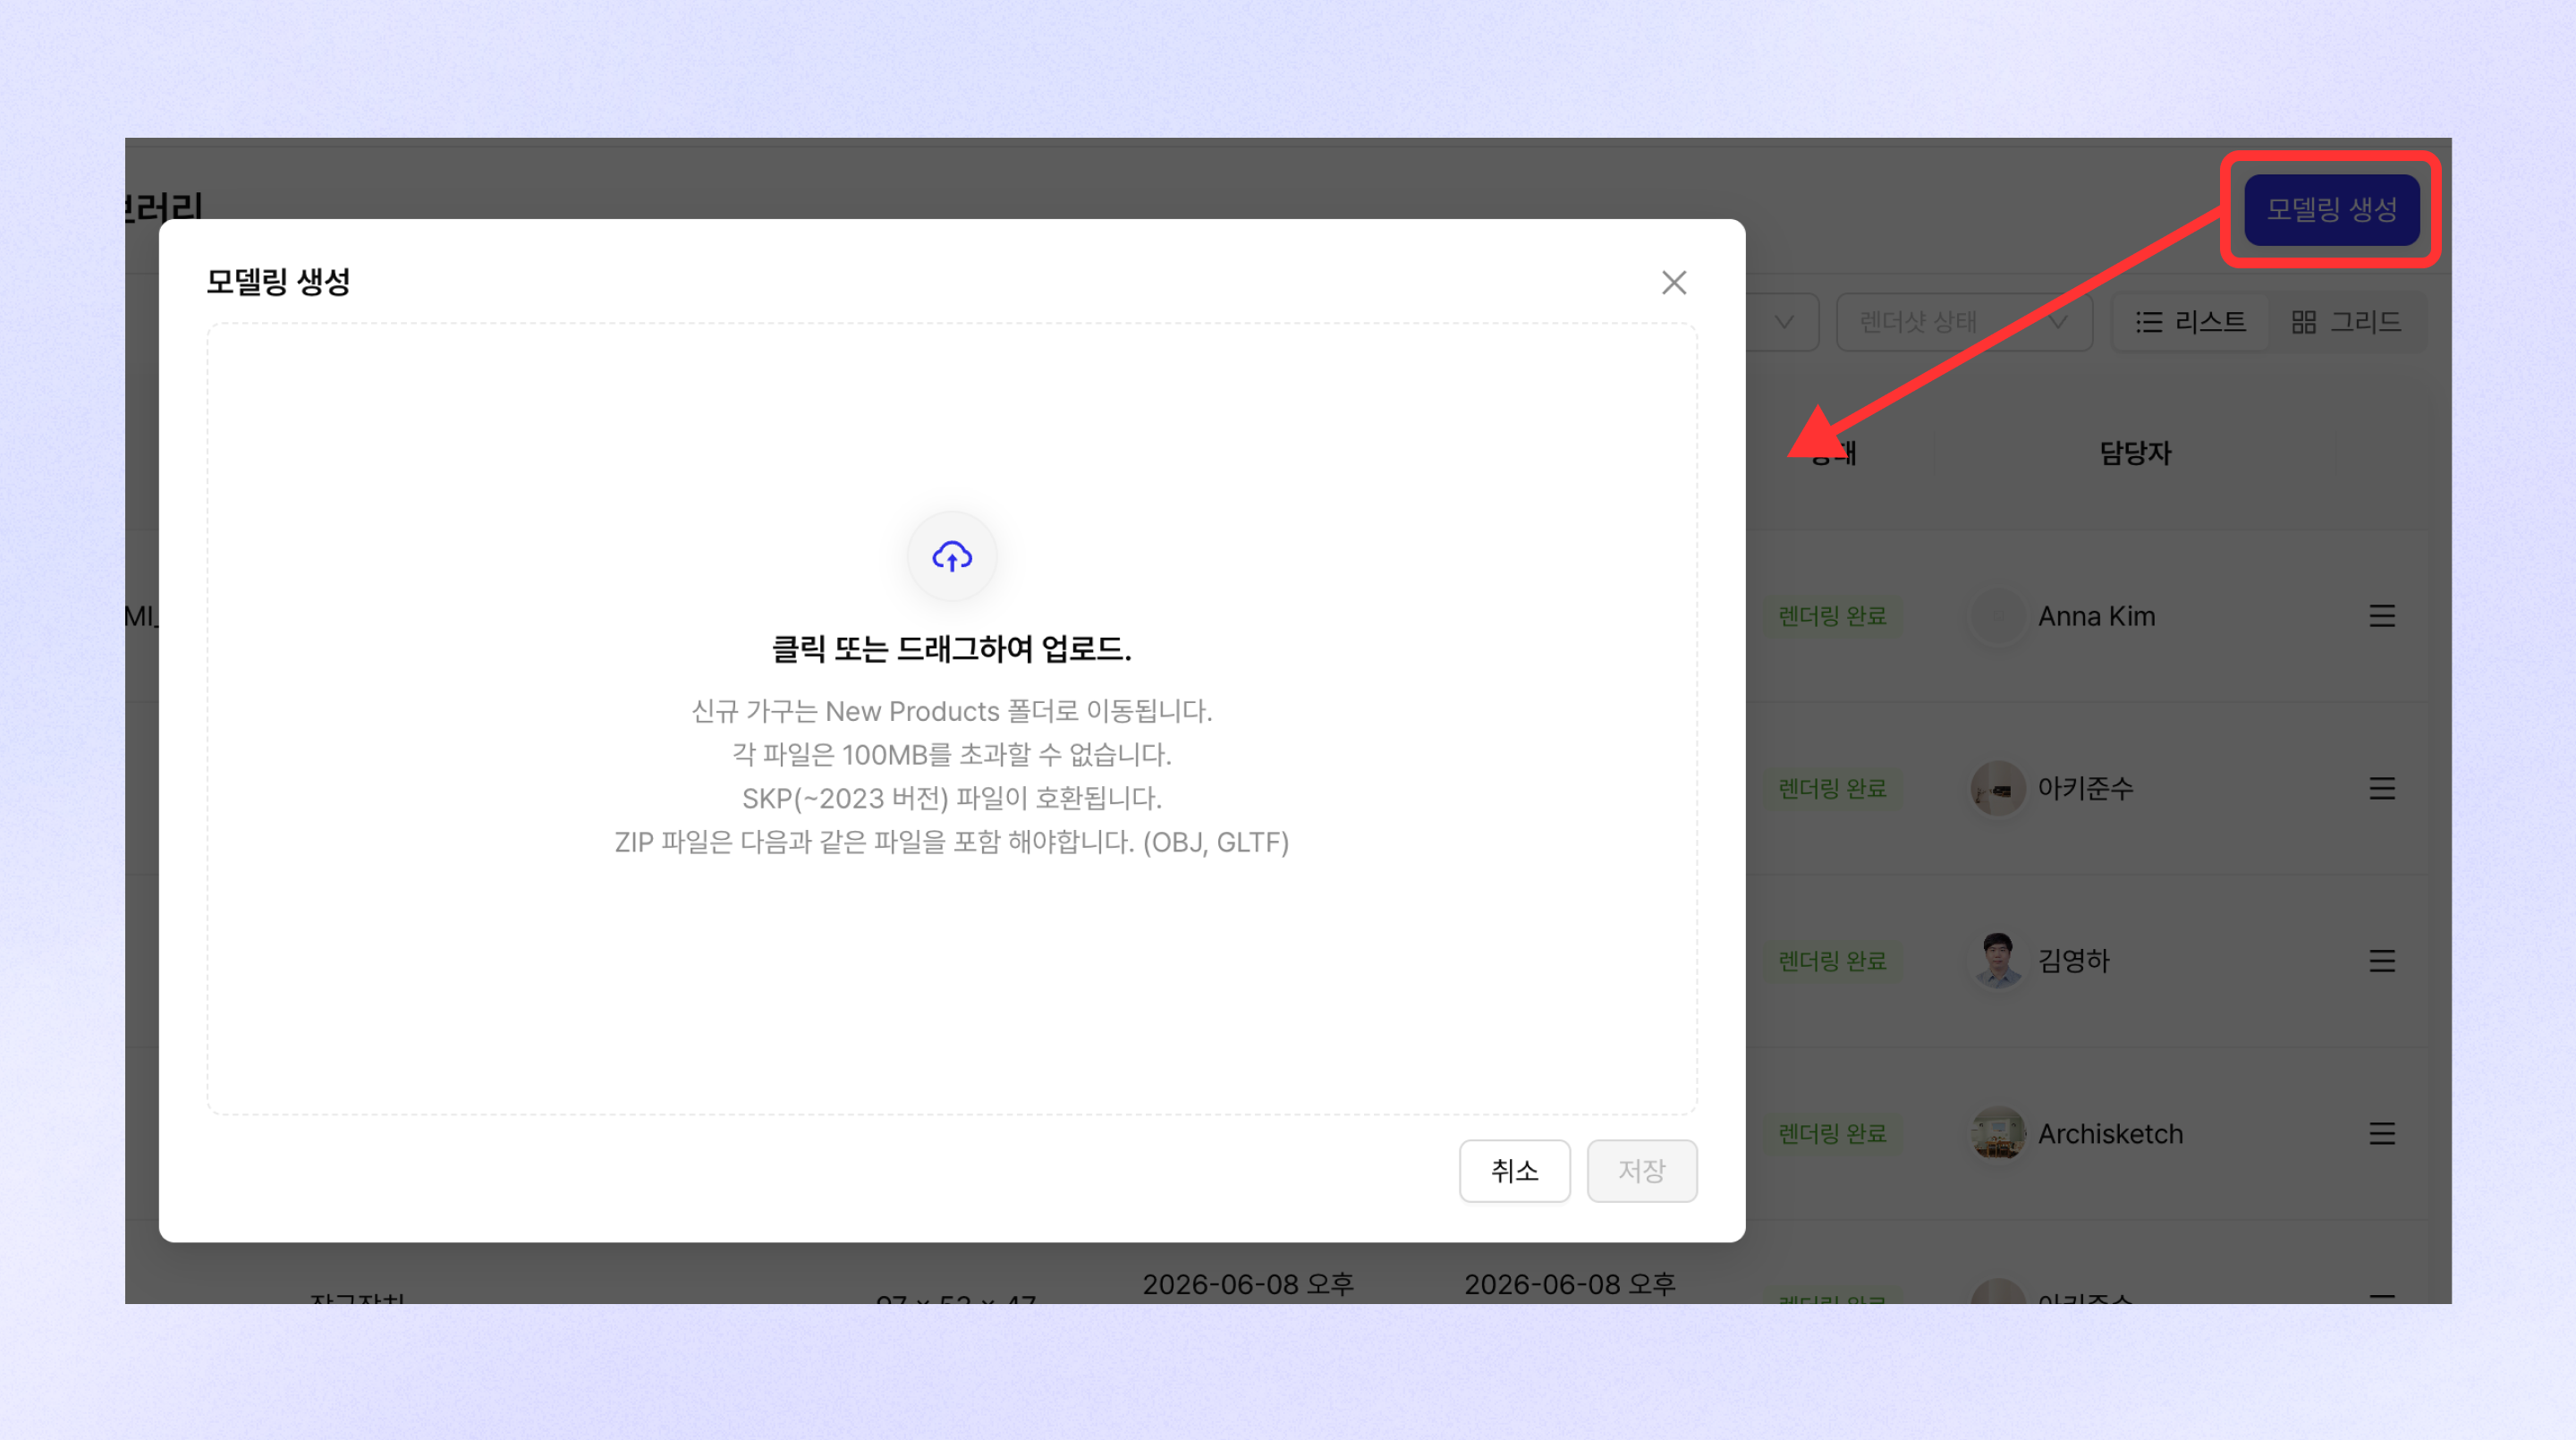Screen dimensions: 2576x1440
Task: Click the upload drop zone text
Action: point(951,649)
